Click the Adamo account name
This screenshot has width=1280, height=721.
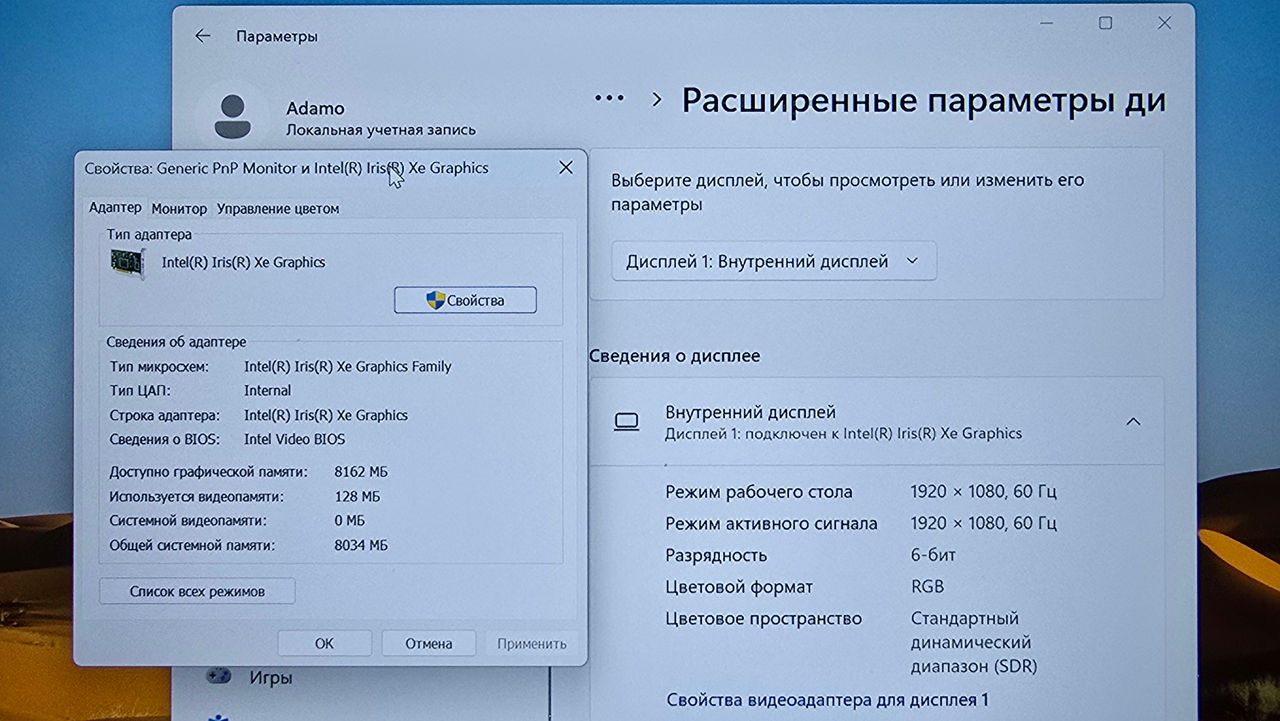[x=315, y=108]
